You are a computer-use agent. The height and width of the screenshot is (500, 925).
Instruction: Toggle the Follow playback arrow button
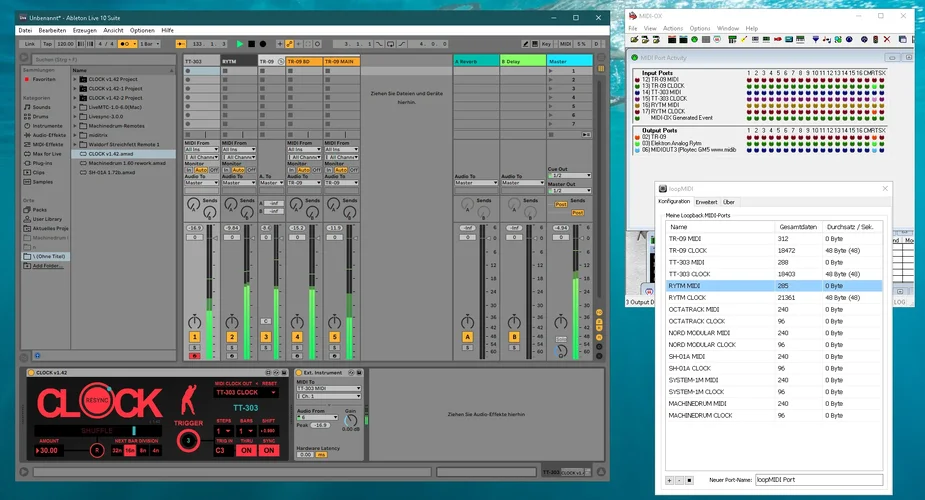pyautogui.click(x=182, y=44)
